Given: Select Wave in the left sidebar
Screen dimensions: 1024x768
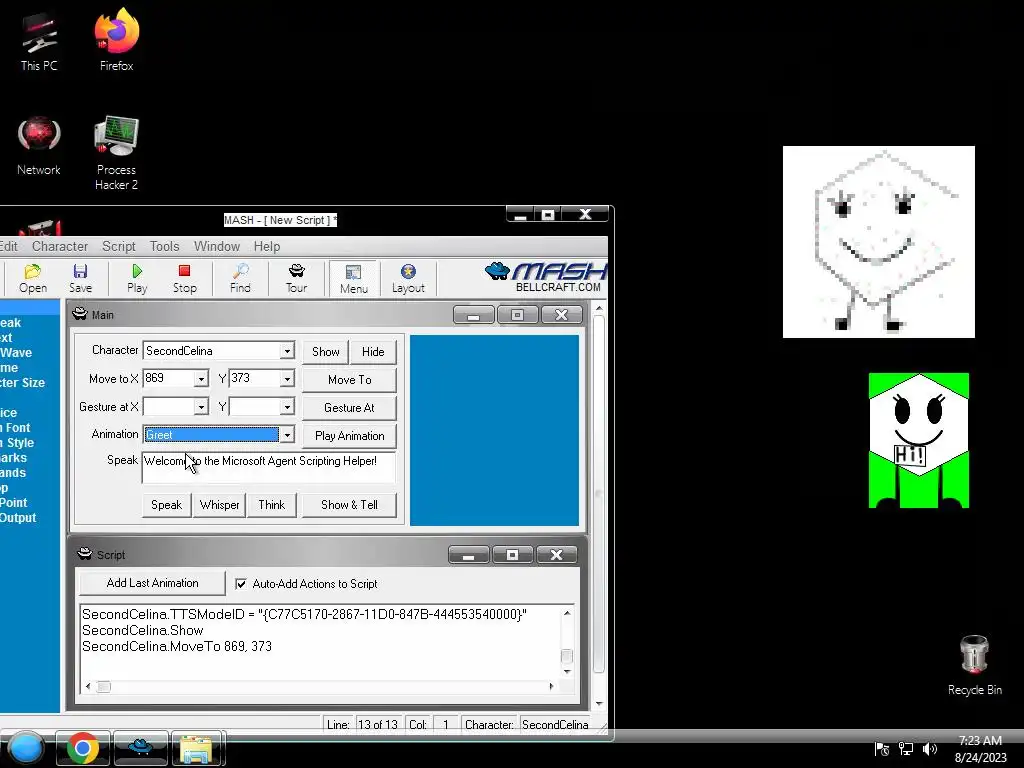Looking at the screenshot, I should (16, 353).
